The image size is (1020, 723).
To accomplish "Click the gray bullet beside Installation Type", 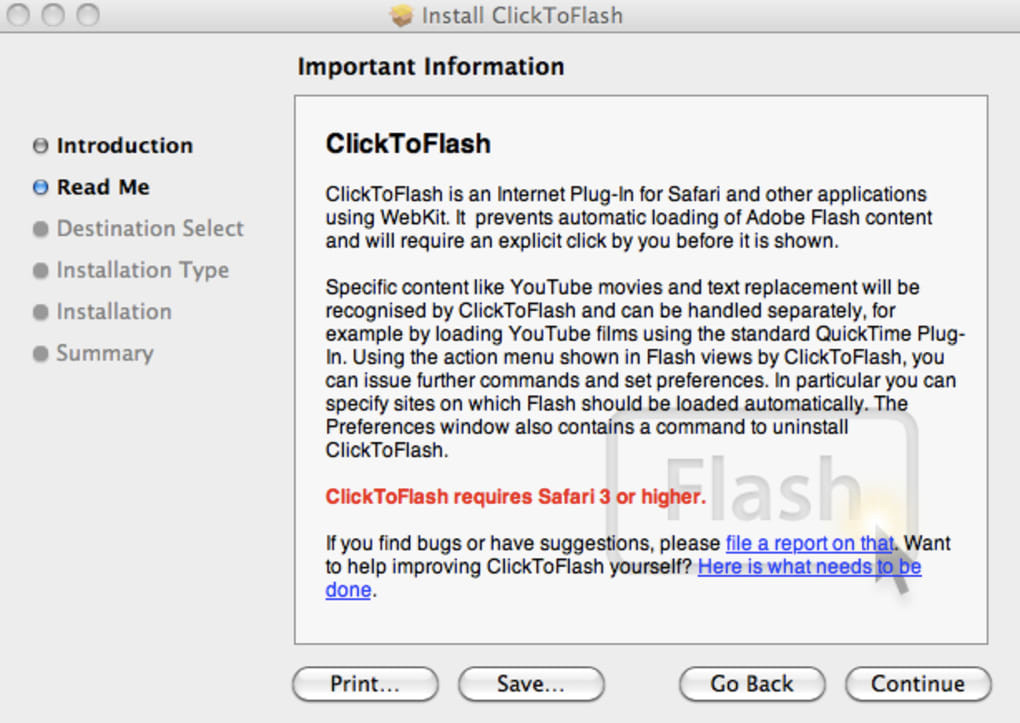I will [40, 271].
